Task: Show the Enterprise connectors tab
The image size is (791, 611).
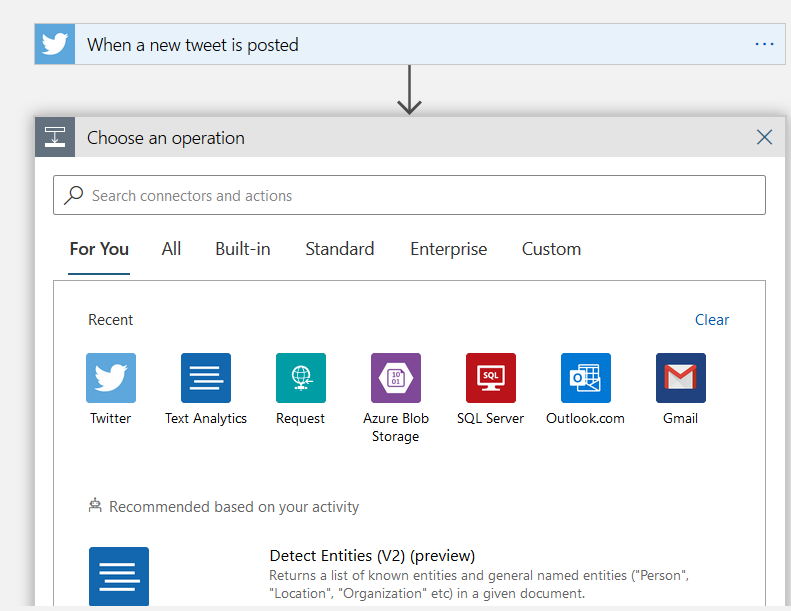Action: click(x=449, y=249)
